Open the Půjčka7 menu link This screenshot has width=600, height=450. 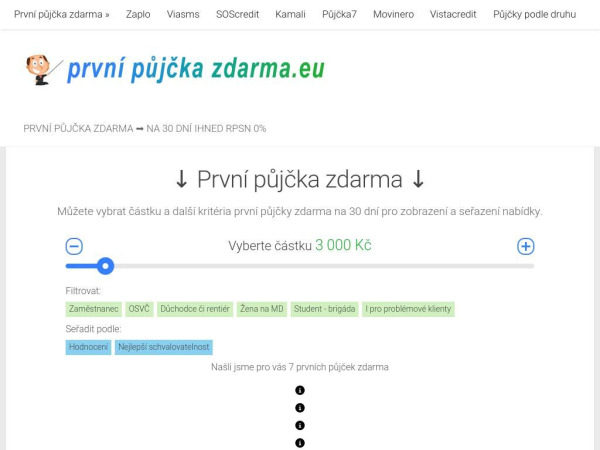click(x=339, y=15)
